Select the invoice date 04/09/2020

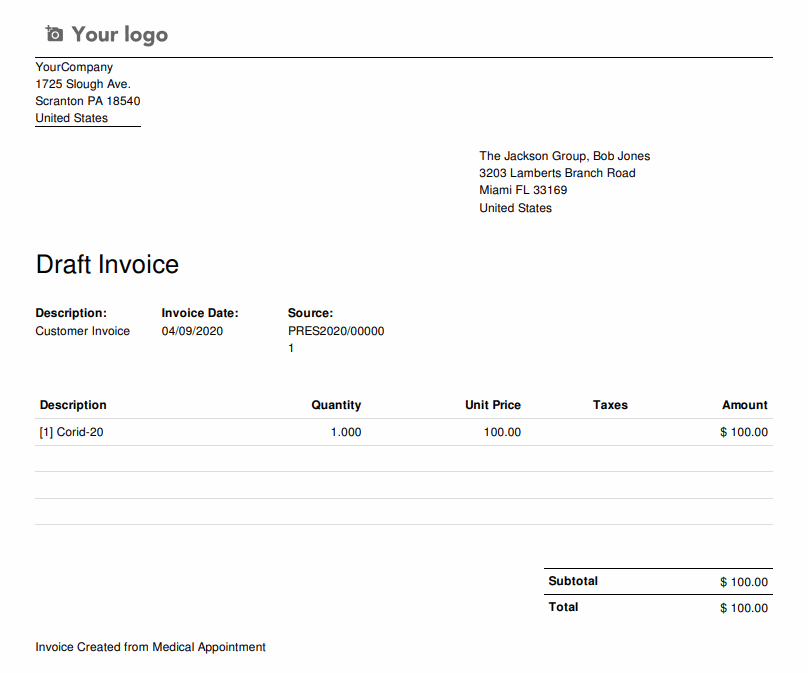(x=192, y=331)
